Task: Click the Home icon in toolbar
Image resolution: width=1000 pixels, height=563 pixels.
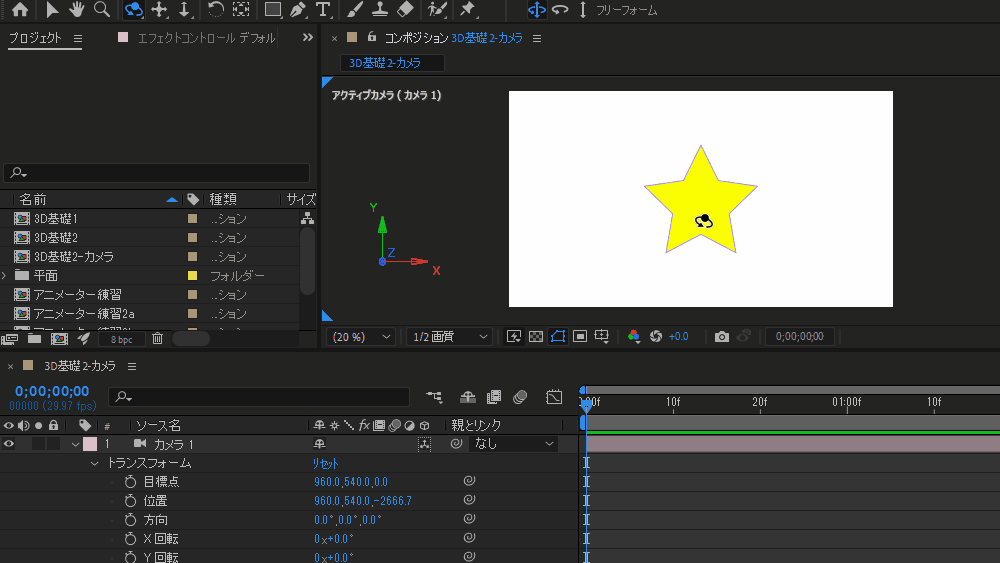Action: pyautogui.click(x=20, y=10)
